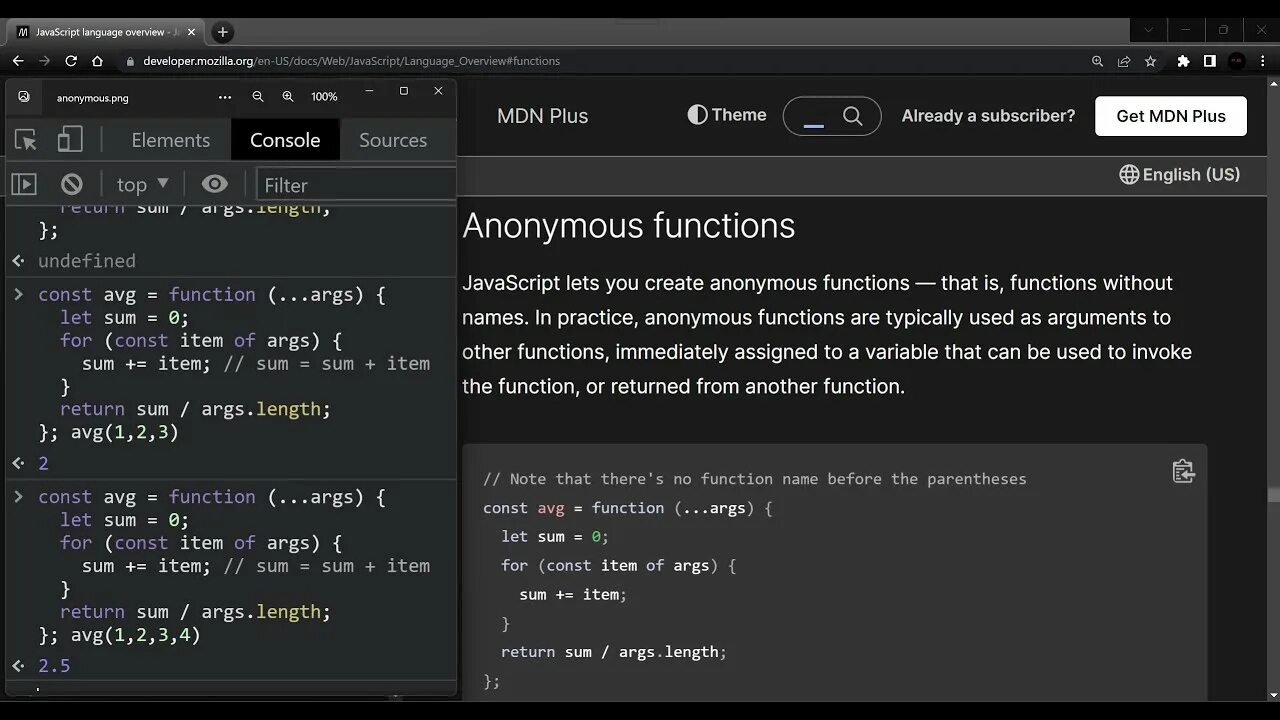The height and width of the screenshot is (720, 1280).
Task: Click the anonymous.png file name title
Action: (x=93, y=98)
